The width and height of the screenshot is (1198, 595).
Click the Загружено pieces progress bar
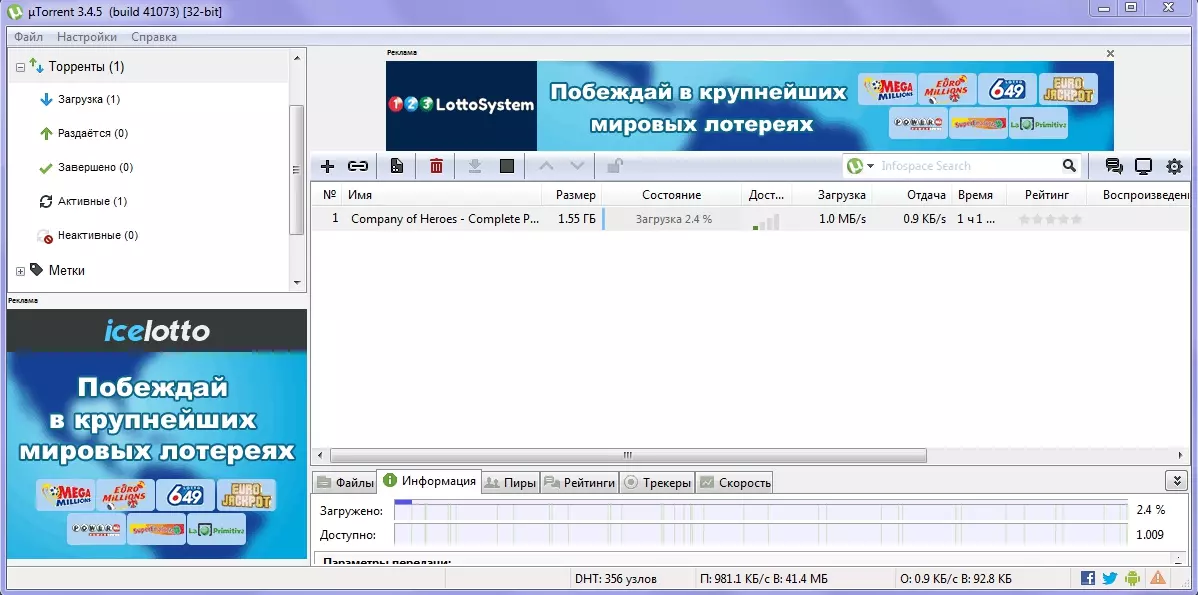[761, 510]
